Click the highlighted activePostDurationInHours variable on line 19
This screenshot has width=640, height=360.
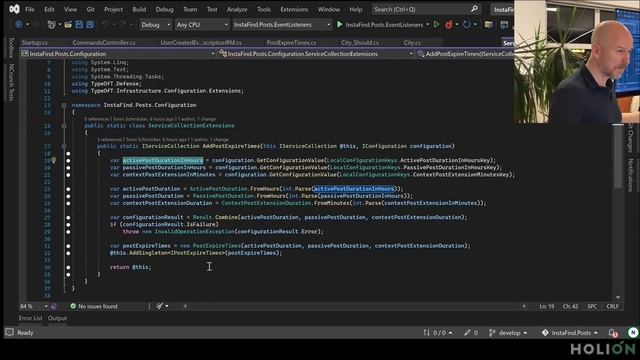[162, 160]
